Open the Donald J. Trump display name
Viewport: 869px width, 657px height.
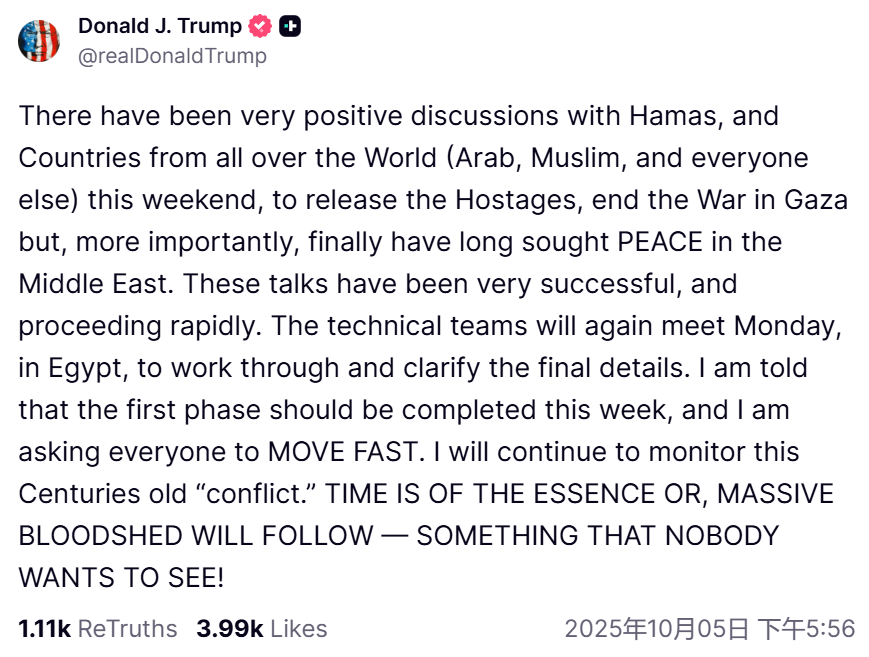tap(160, 26)
